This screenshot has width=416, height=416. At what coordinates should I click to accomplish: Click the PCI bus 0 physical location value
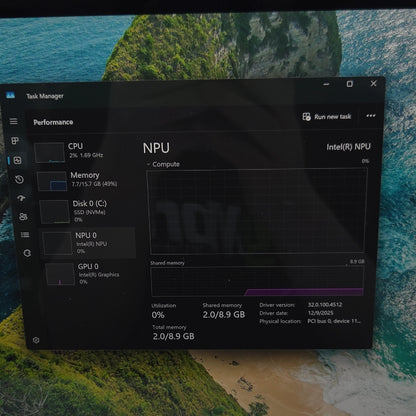(x=334, y=321)
